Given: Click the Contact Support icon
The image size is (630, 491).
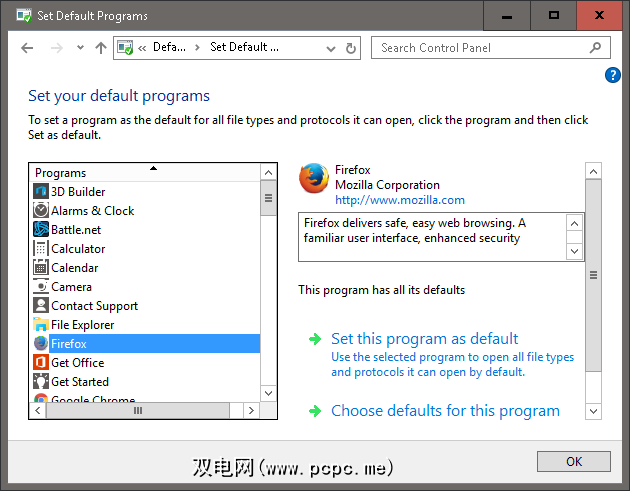Looking at the screenshot, I should [x=41, y=305].
